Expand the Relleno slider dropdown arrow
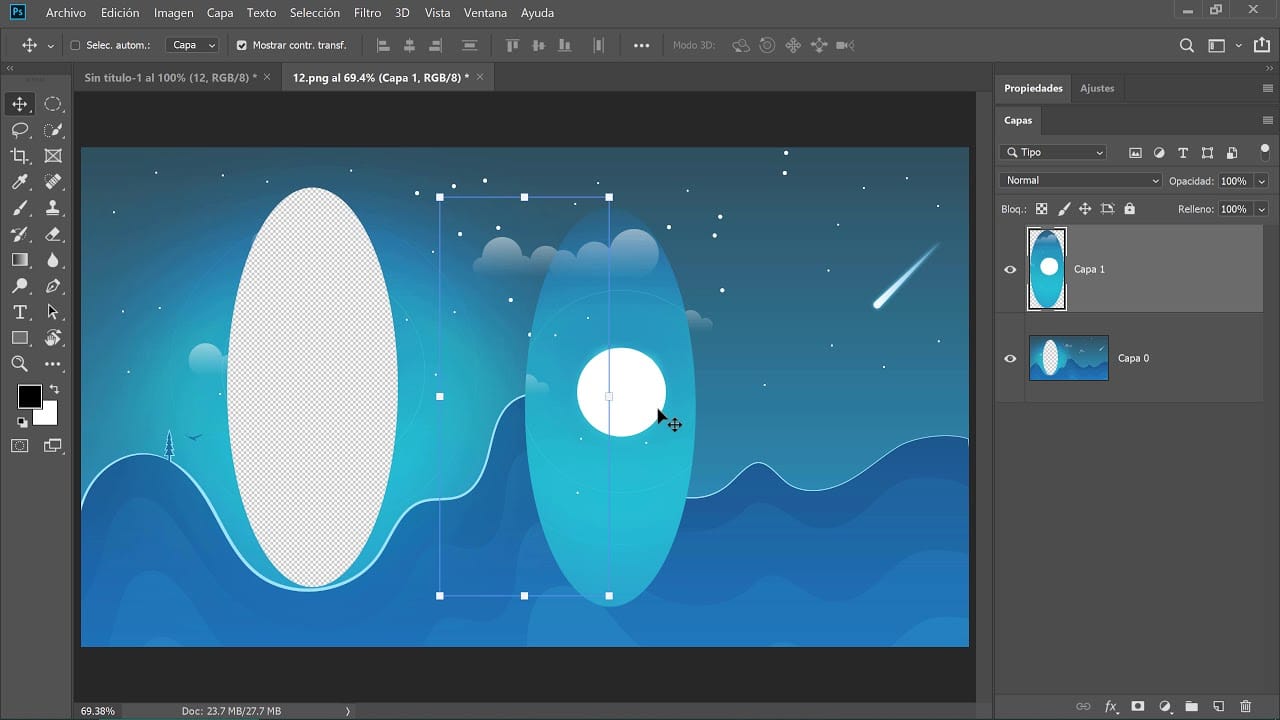The image size is (1280, 720). [x=1261, y=209]
